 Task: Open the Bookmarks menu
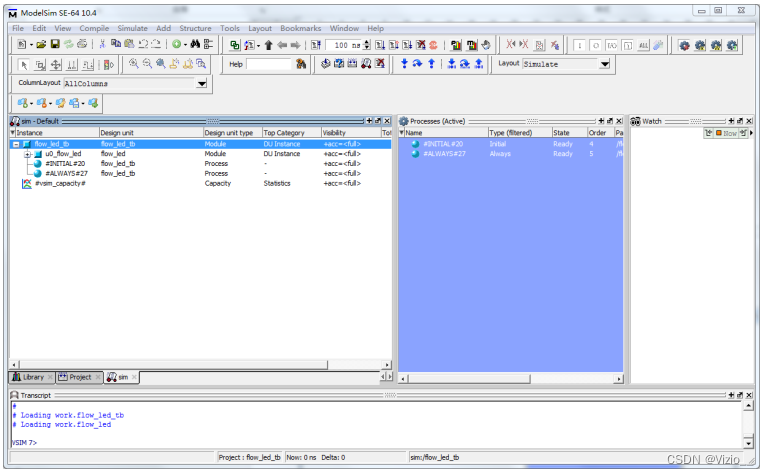[x=301, y=28]
